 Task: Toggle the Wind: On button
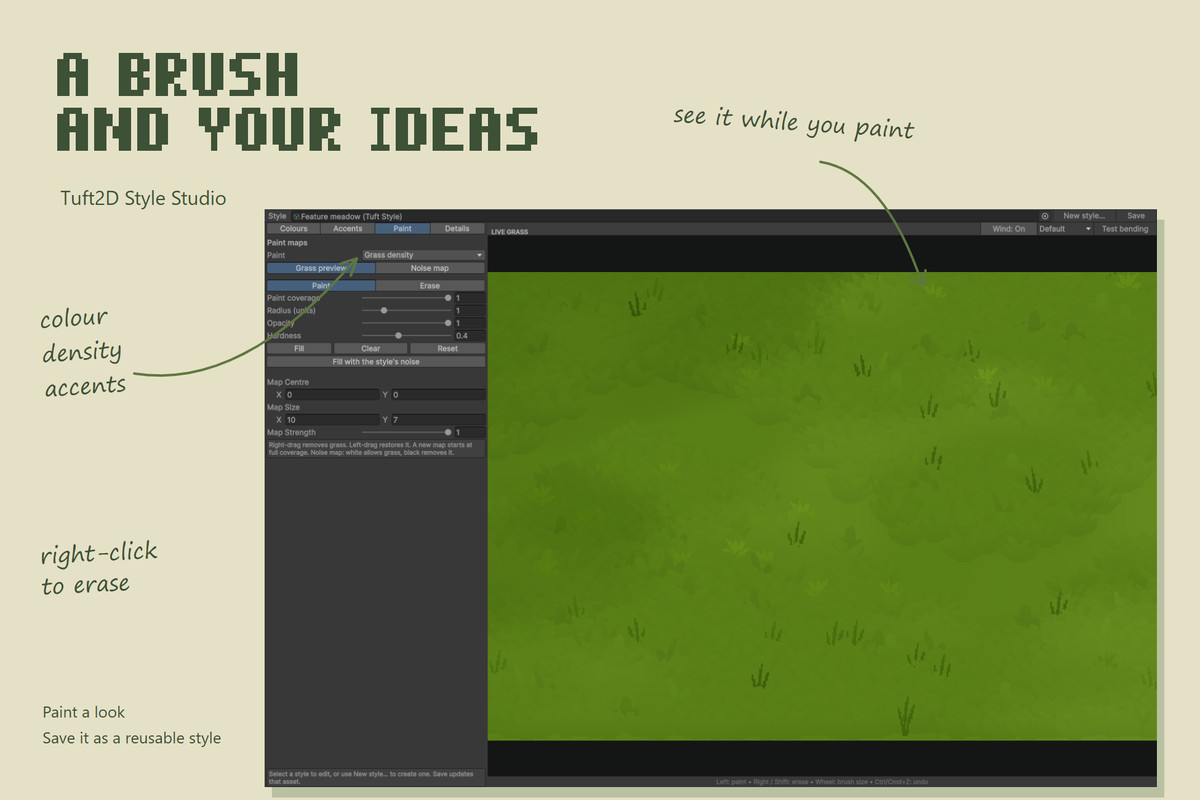click(1008, 229)
